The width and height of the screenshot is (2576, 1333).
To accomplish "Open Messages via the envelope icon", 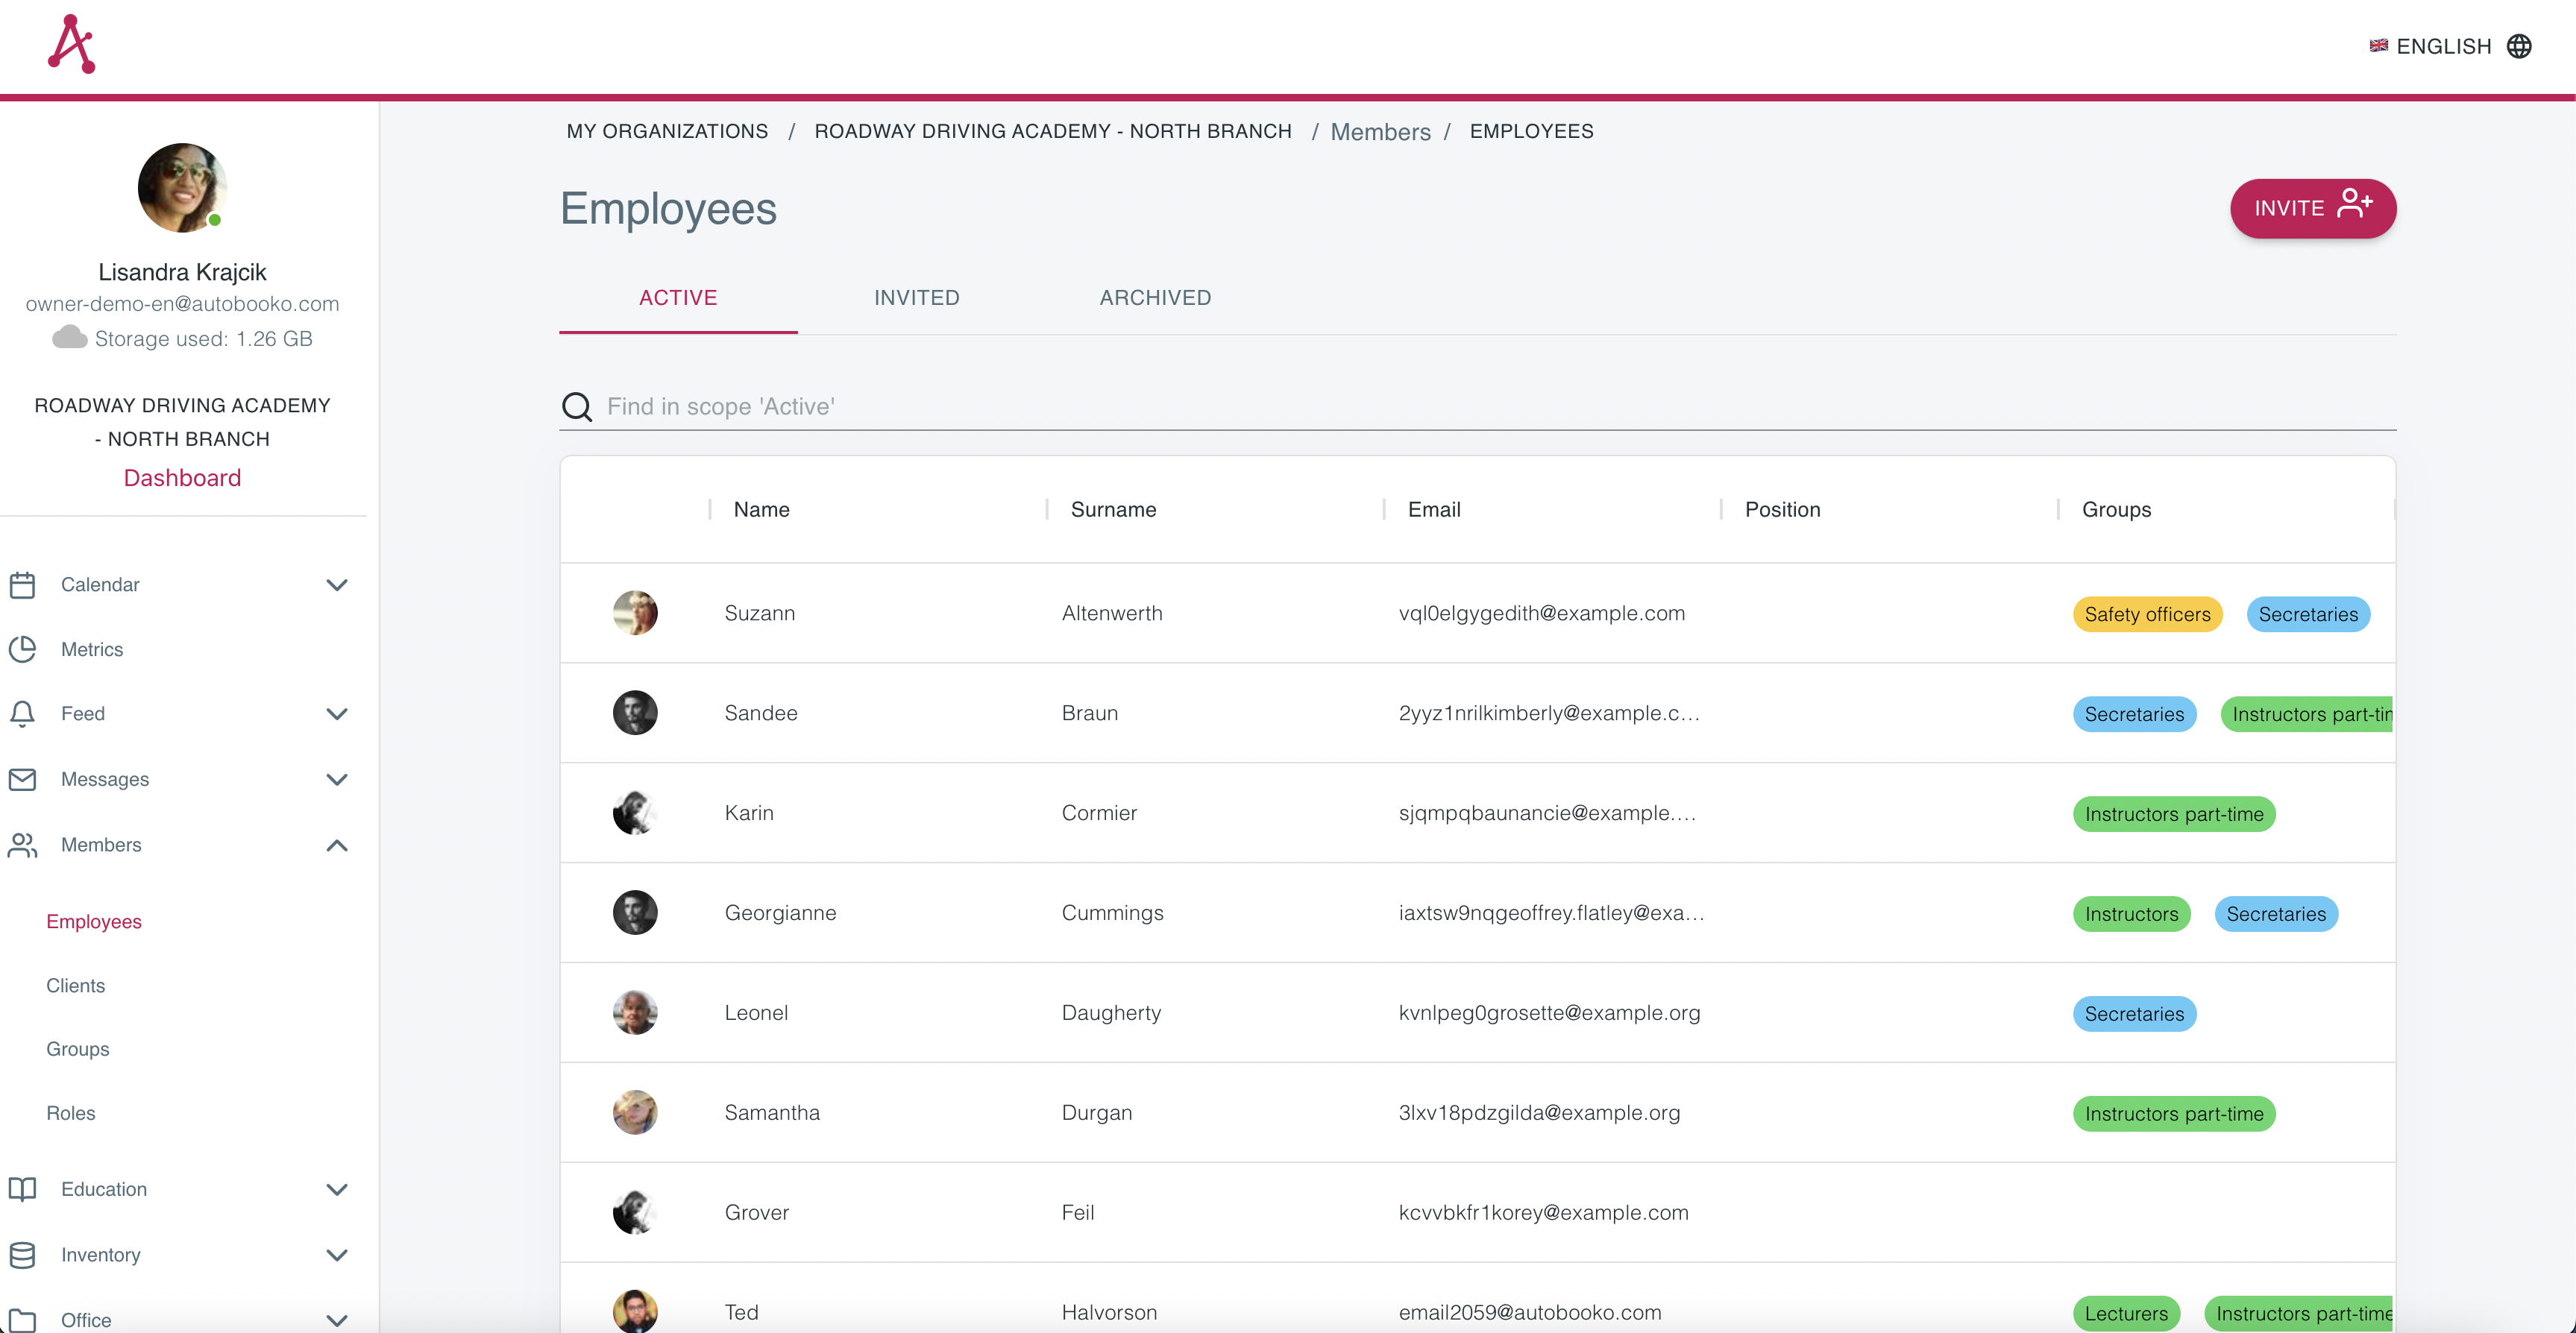I will click(x=23, y=779).
